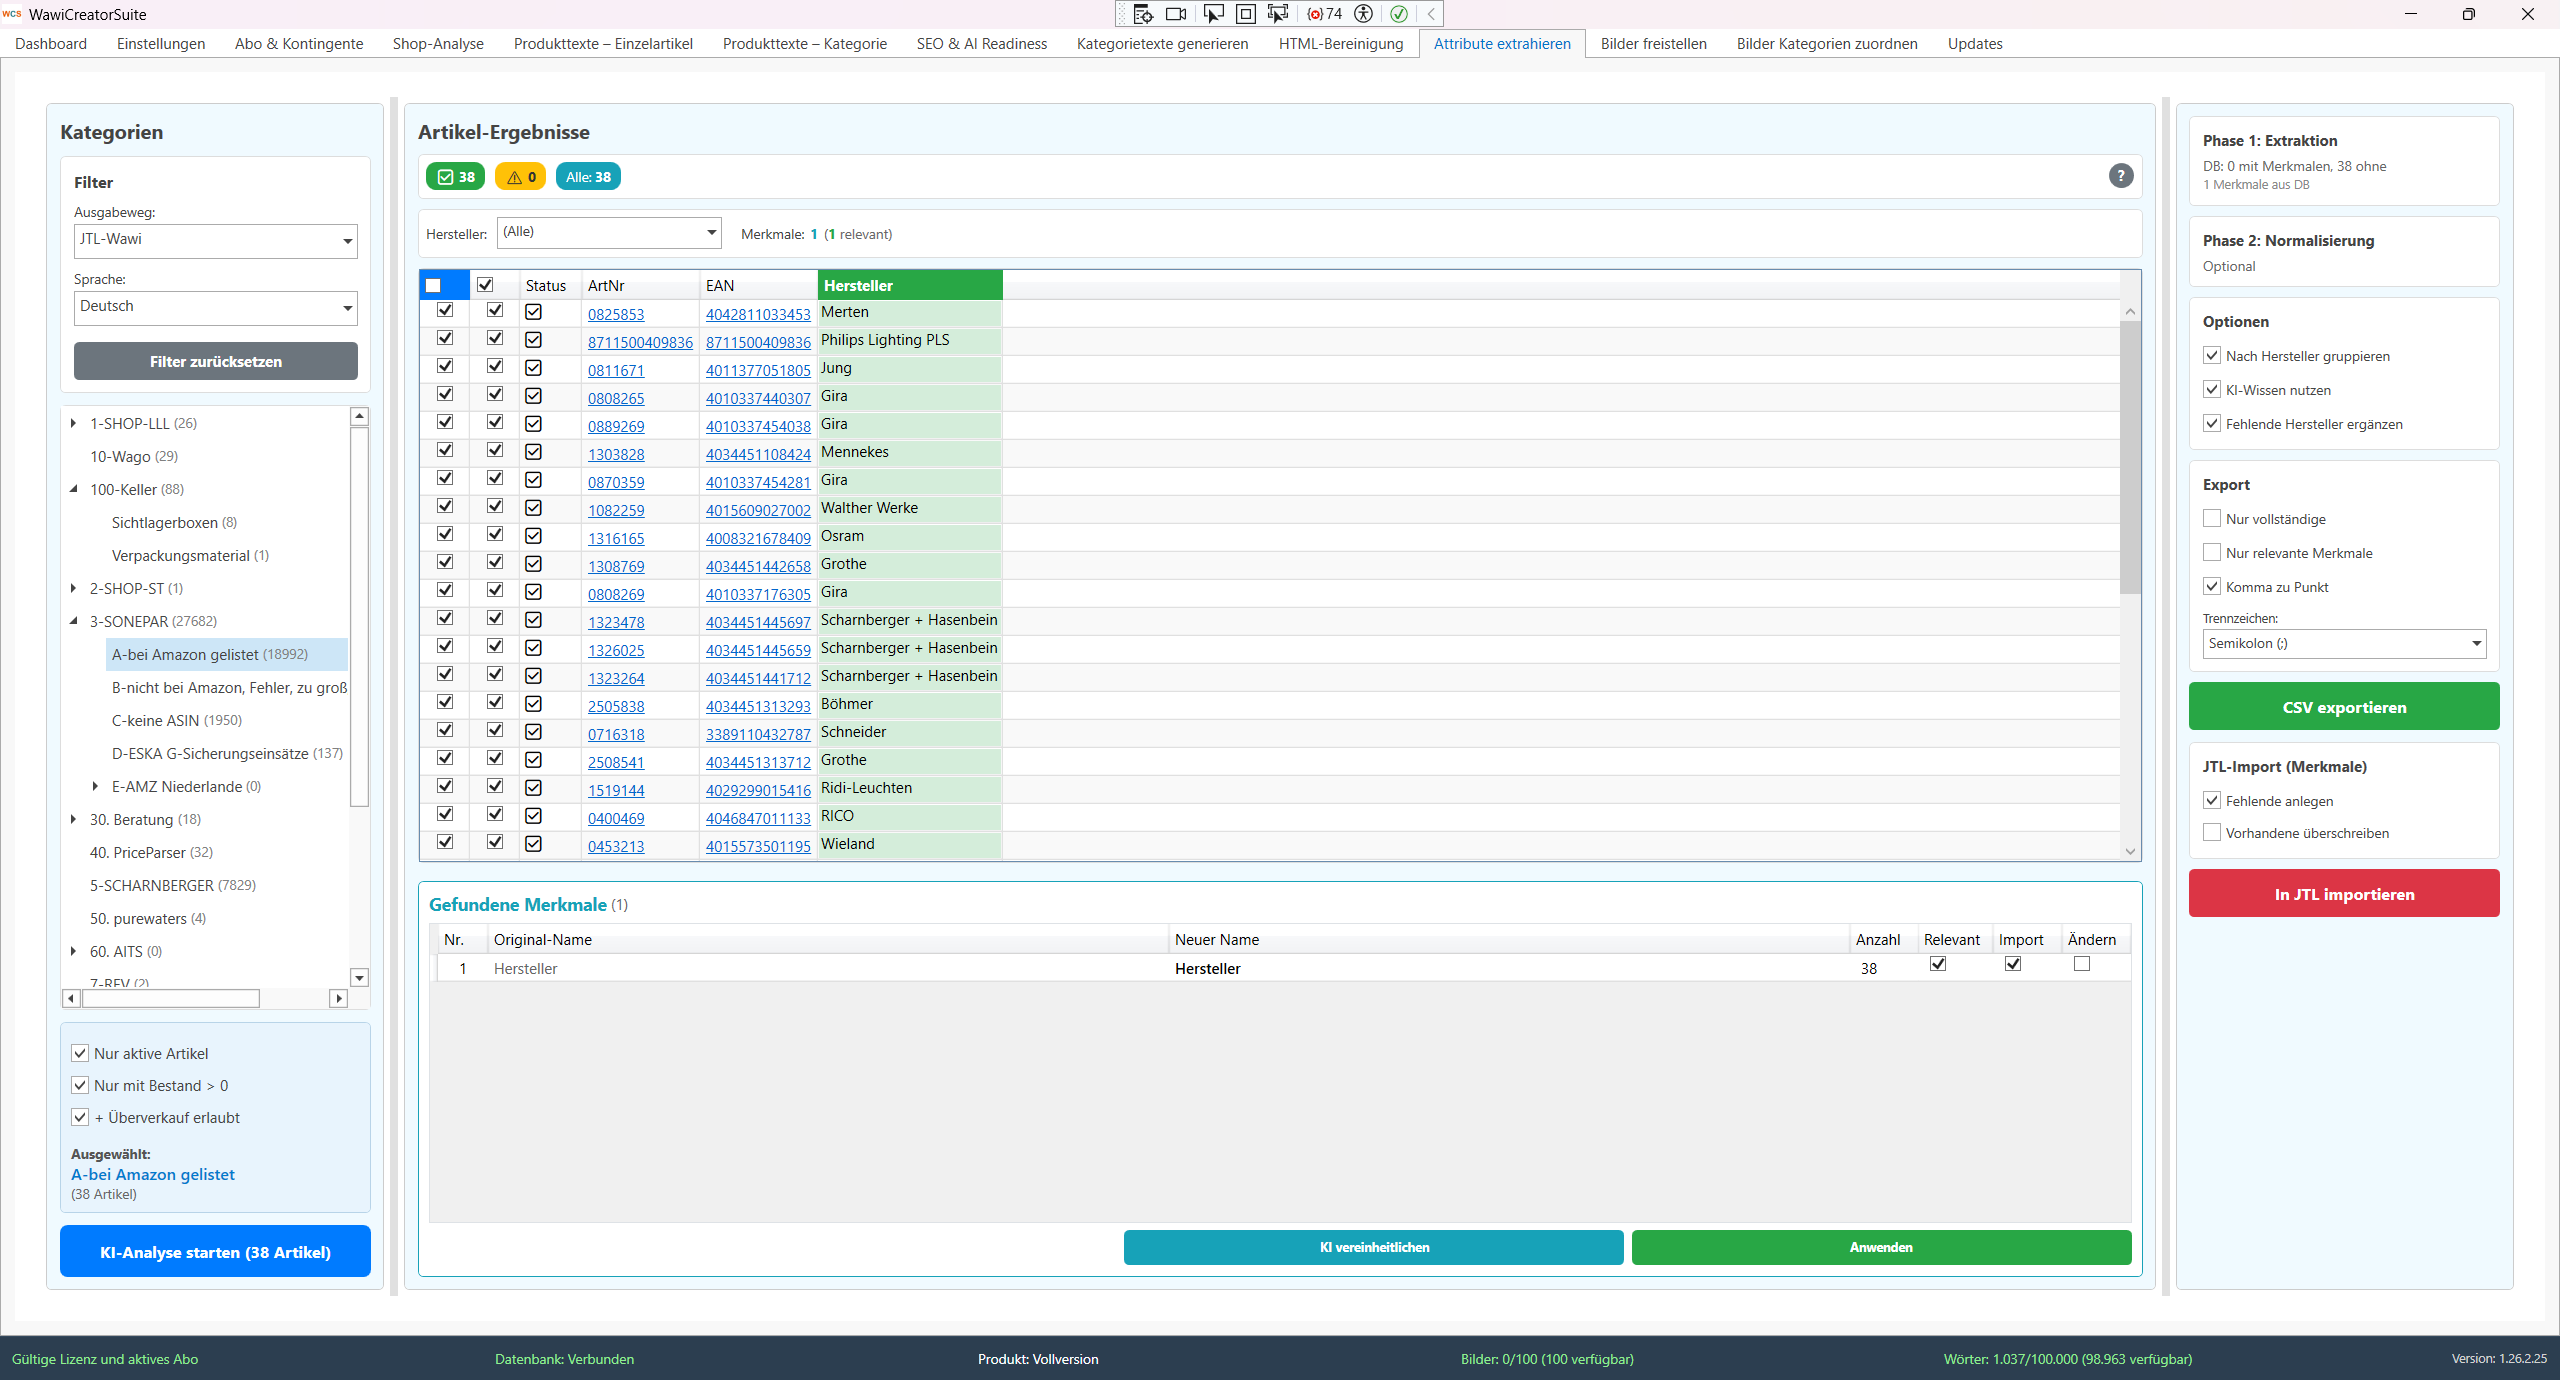The height and width of the screenshot is (1380, 2560).
Task: Click the green Hersteller column header
Action: (x=910, y=285)
